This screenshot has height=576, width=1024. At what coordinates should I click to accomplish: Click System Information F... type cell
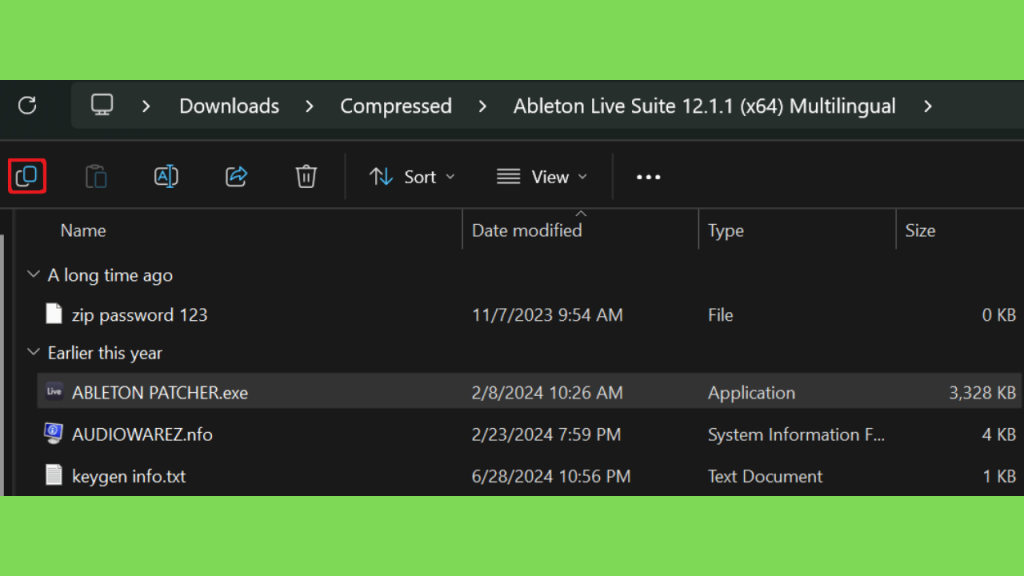(796, 434)
